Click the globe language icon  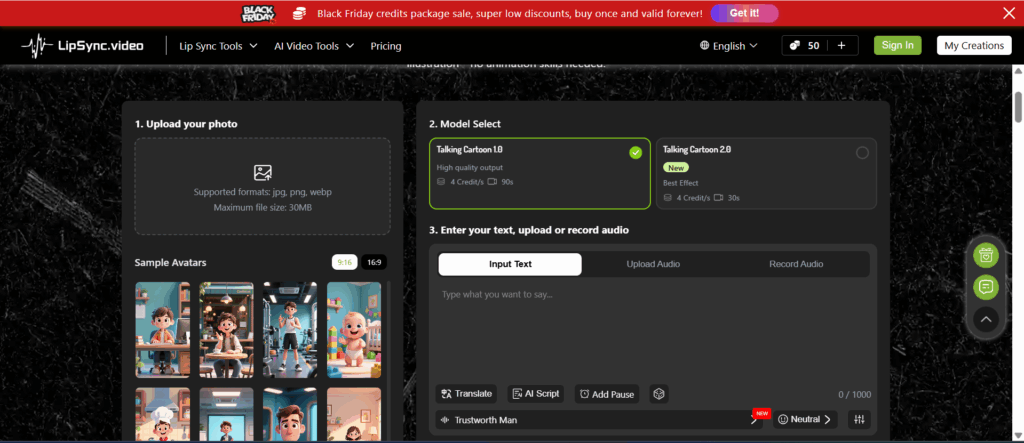pos(705,46)
